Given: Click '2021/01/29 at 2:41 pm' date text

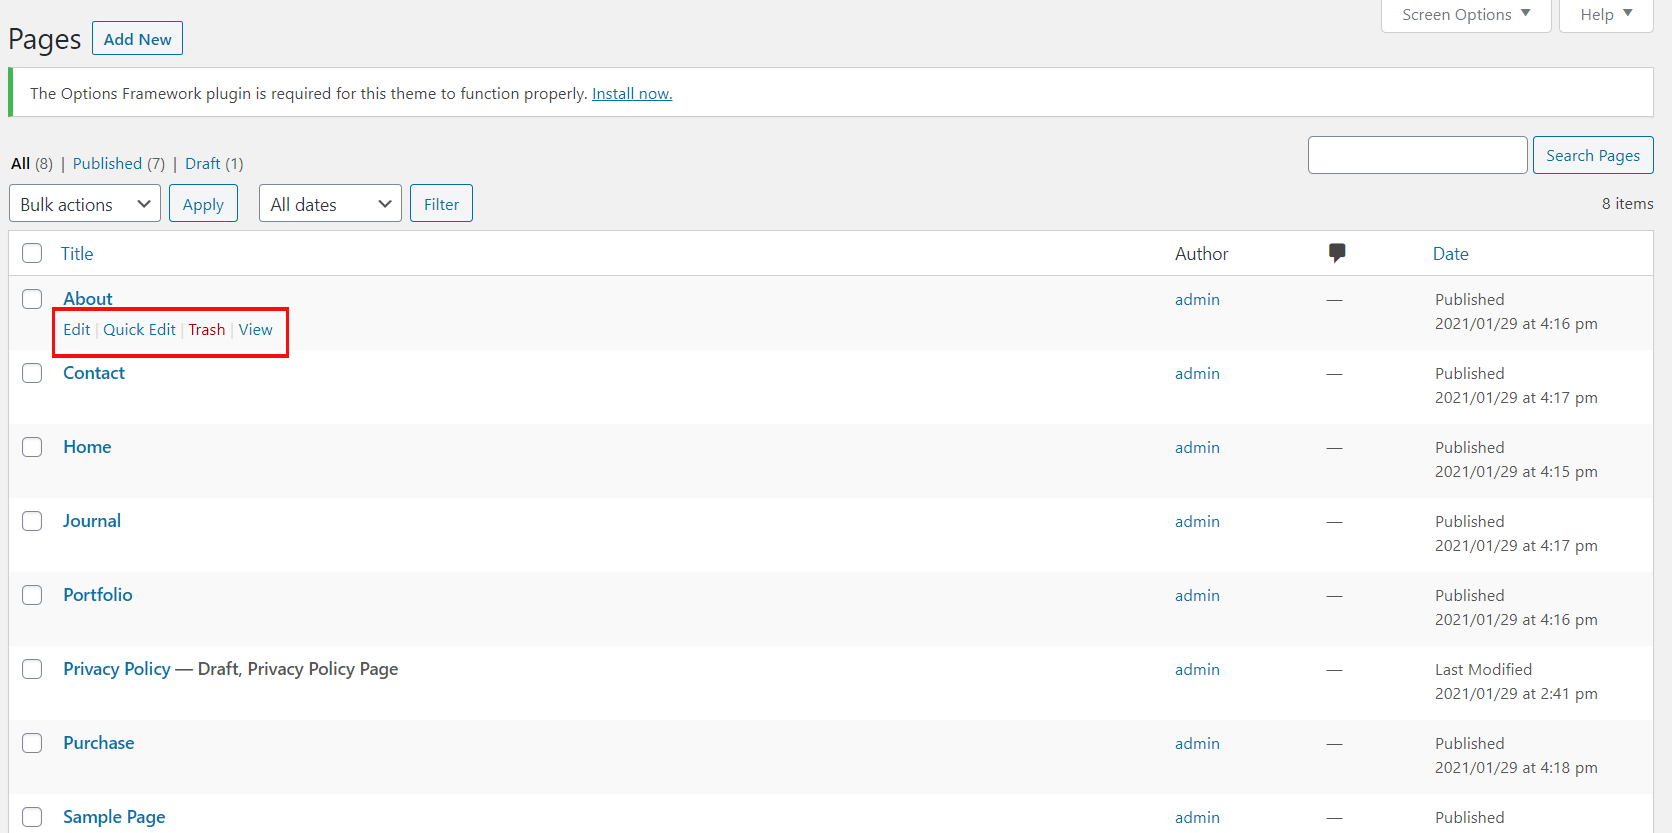Looking at the screenshot, I should (1516, 694).
